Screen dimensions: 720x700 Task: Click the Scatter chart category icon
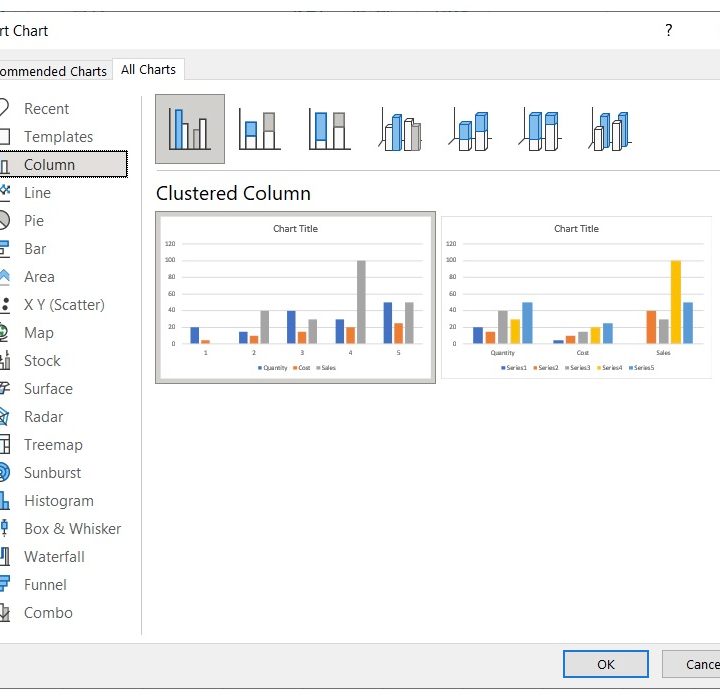(5, 305)
